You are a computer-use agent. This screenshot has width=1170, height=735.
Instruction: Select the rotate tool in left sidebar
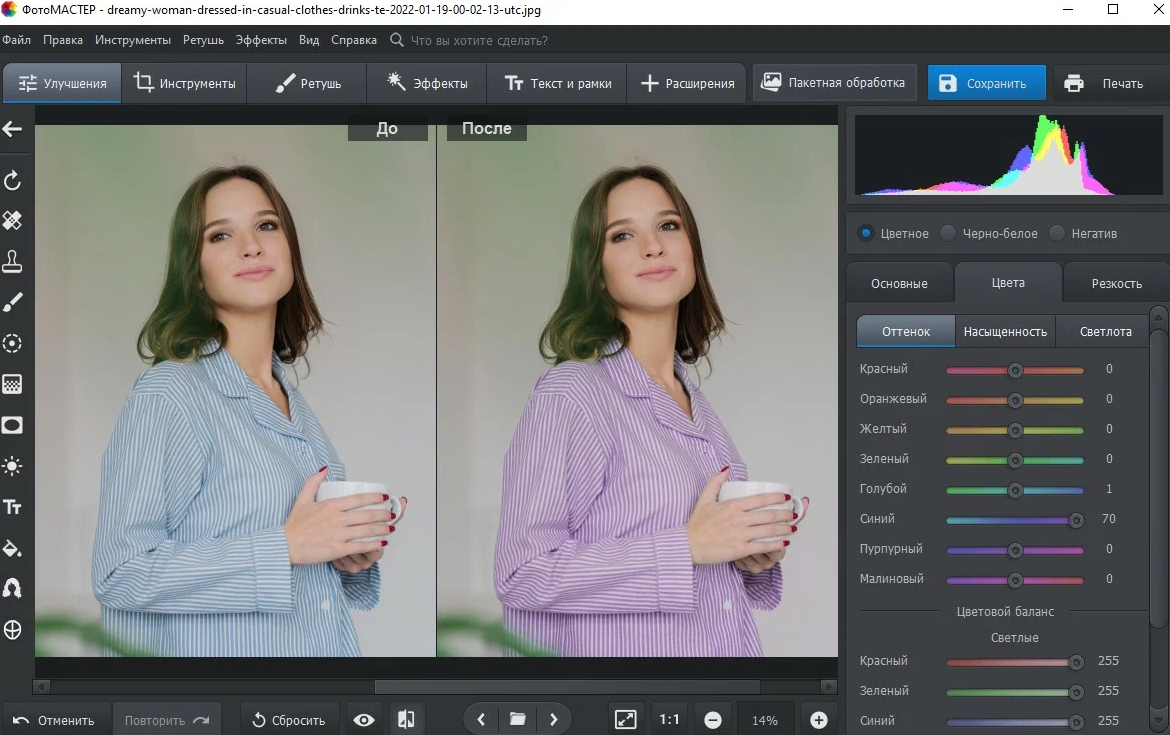coord(12,180)
